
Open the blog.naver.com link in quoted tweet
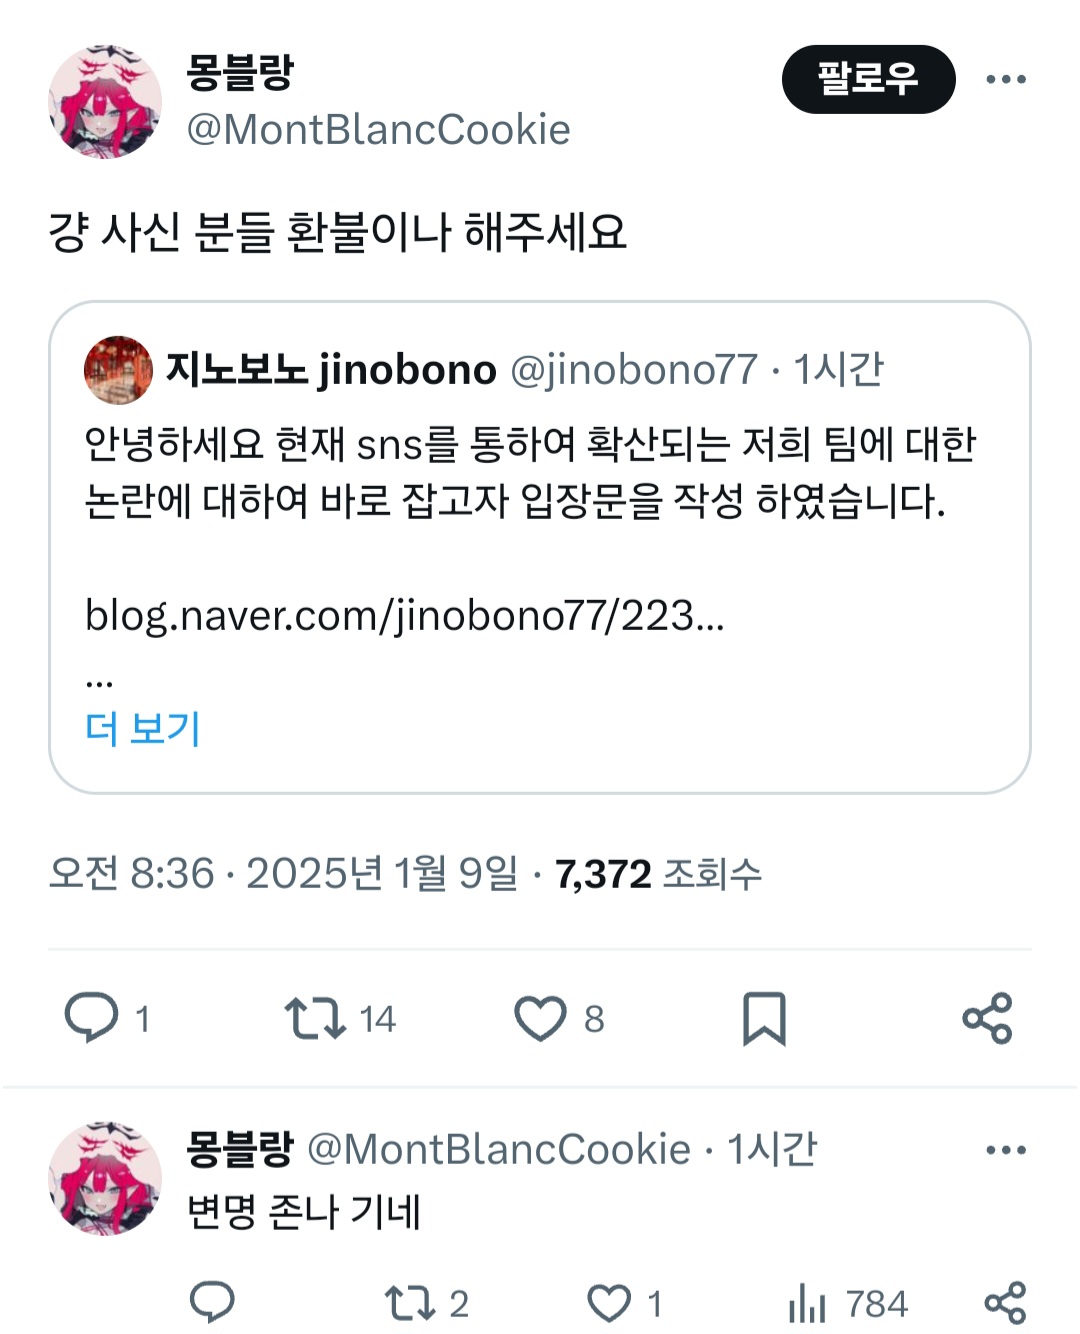(404, 615)
